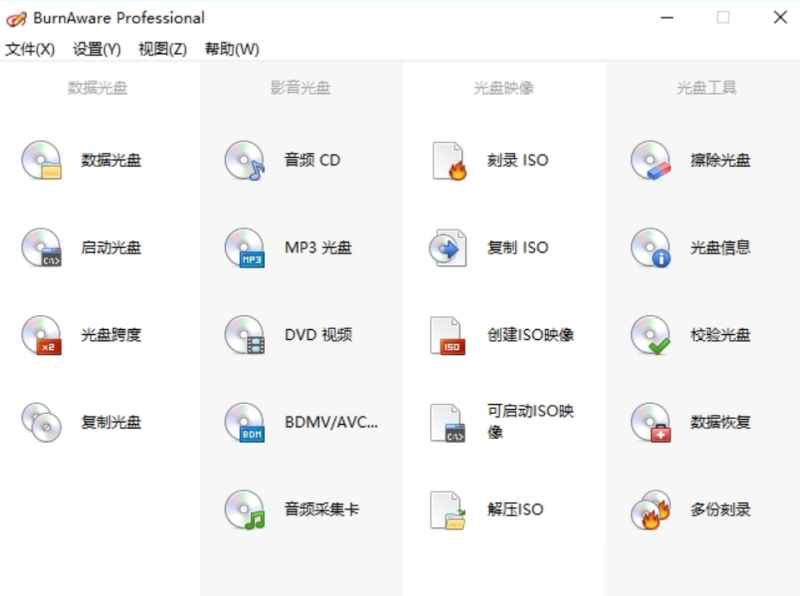800x596 pixels.
Task: Click the 刻录 ISO flame page icon
Action: (449, 161)
